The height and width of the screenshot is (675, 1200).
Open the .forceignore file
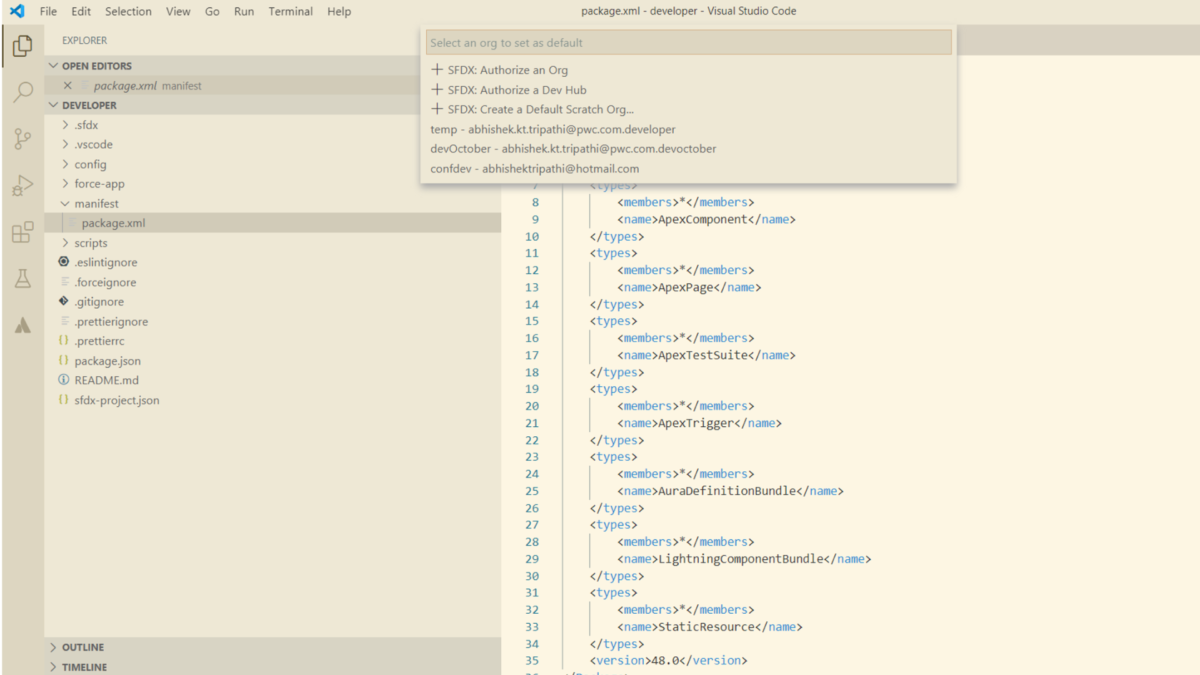click(273, 282)
